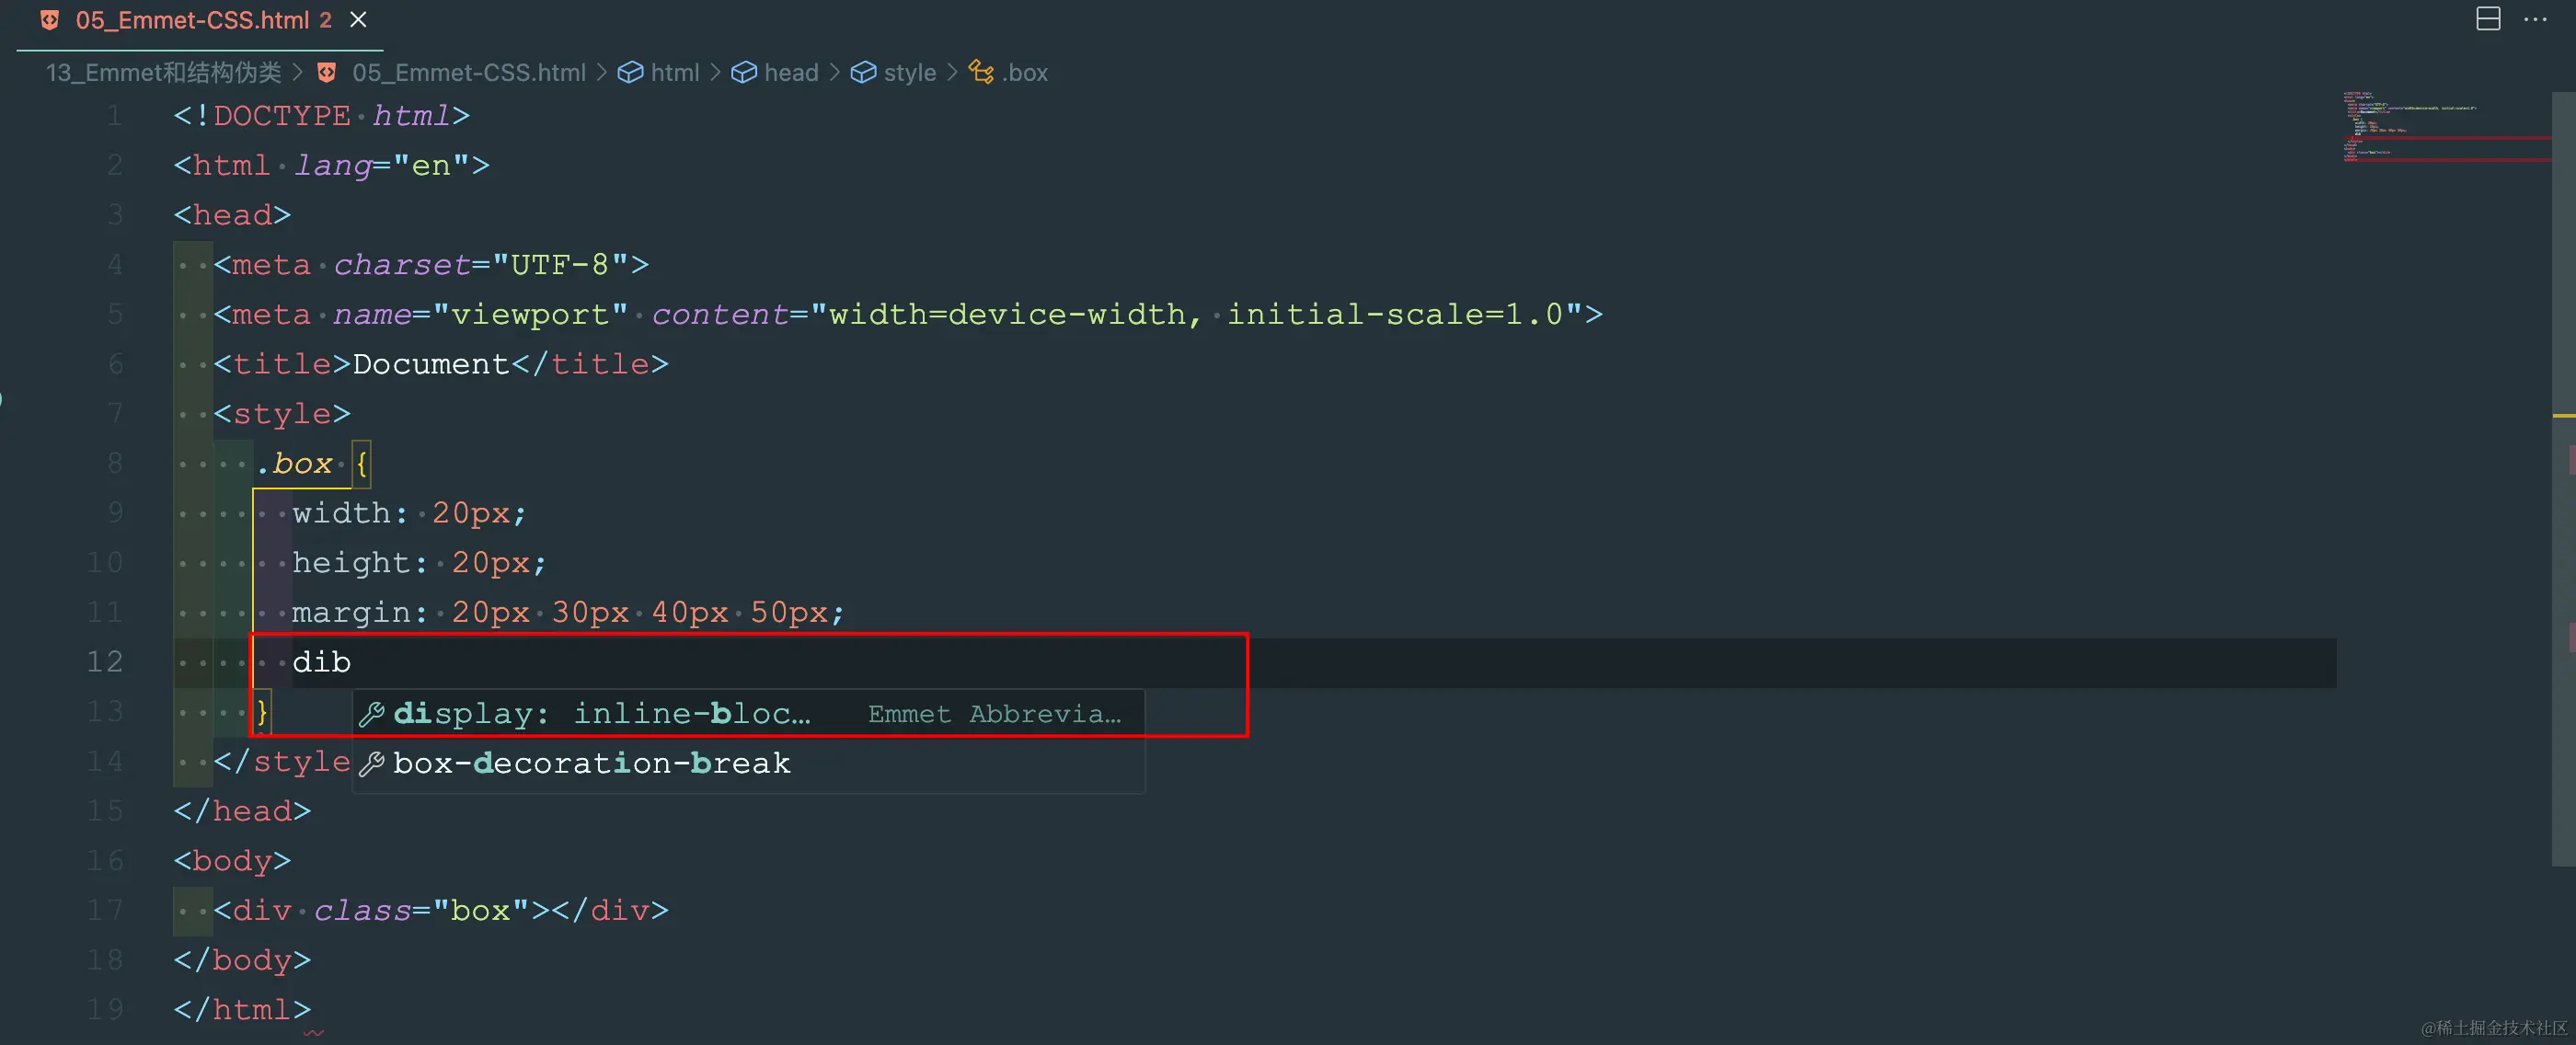The height and width of the screenshot is (1045, 2576).
Task: Click the style cube icon in breadcrumb
Action: pyautogui.click(x=863, y=73)
